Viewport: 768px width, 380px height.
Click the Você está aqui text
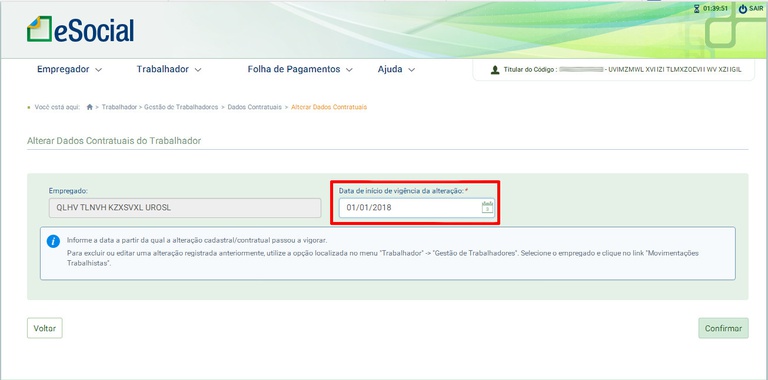point(57,107)
